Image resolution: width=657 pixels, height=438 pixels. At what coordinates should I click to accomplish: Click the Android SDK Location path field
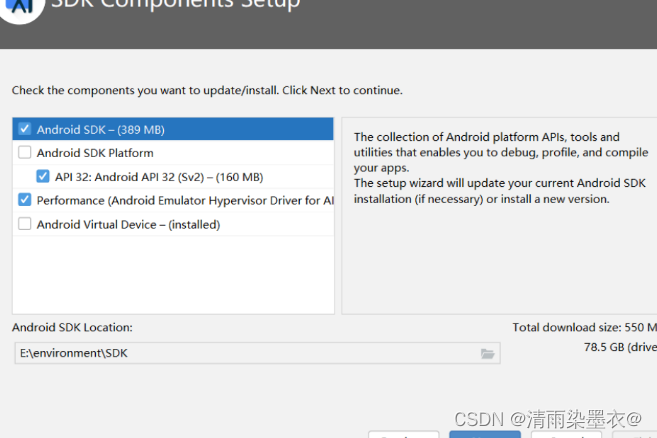[x=257, y=353]
